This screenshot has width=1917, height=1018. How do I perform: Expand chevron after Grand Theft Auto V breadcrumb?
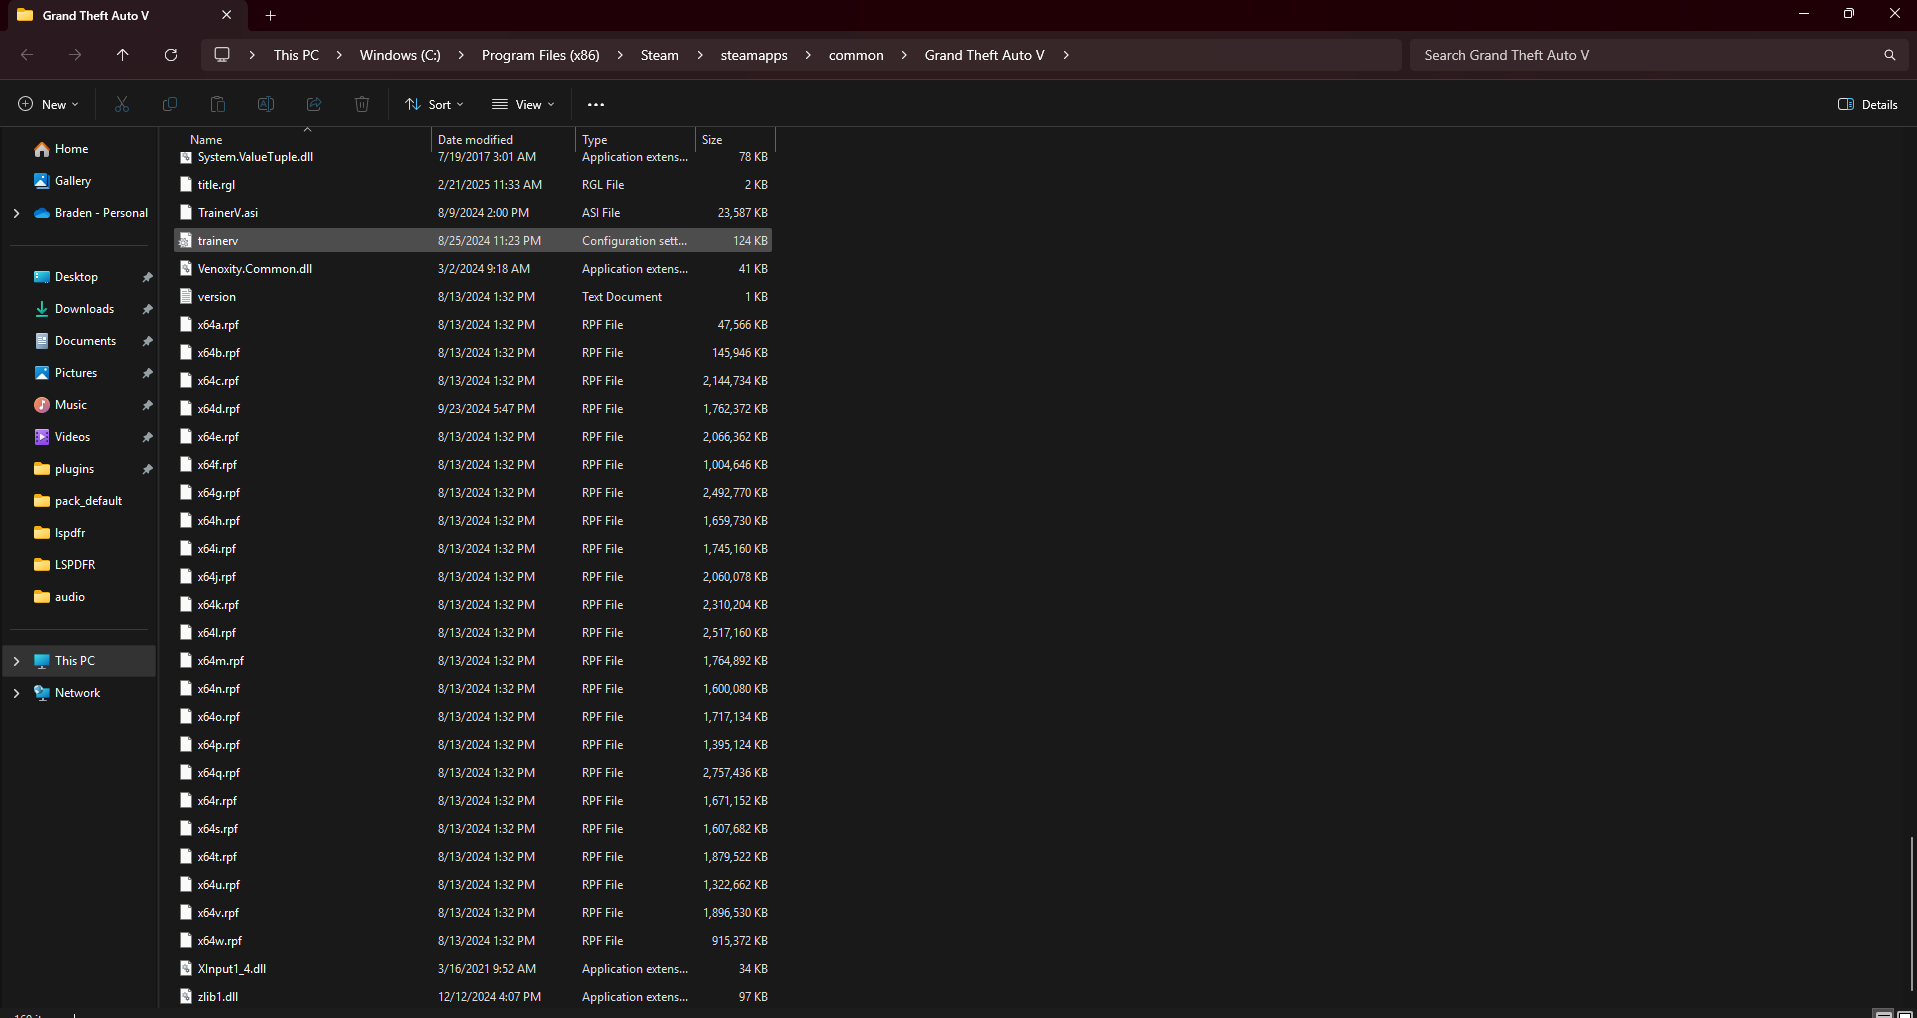pos(1066,55)
